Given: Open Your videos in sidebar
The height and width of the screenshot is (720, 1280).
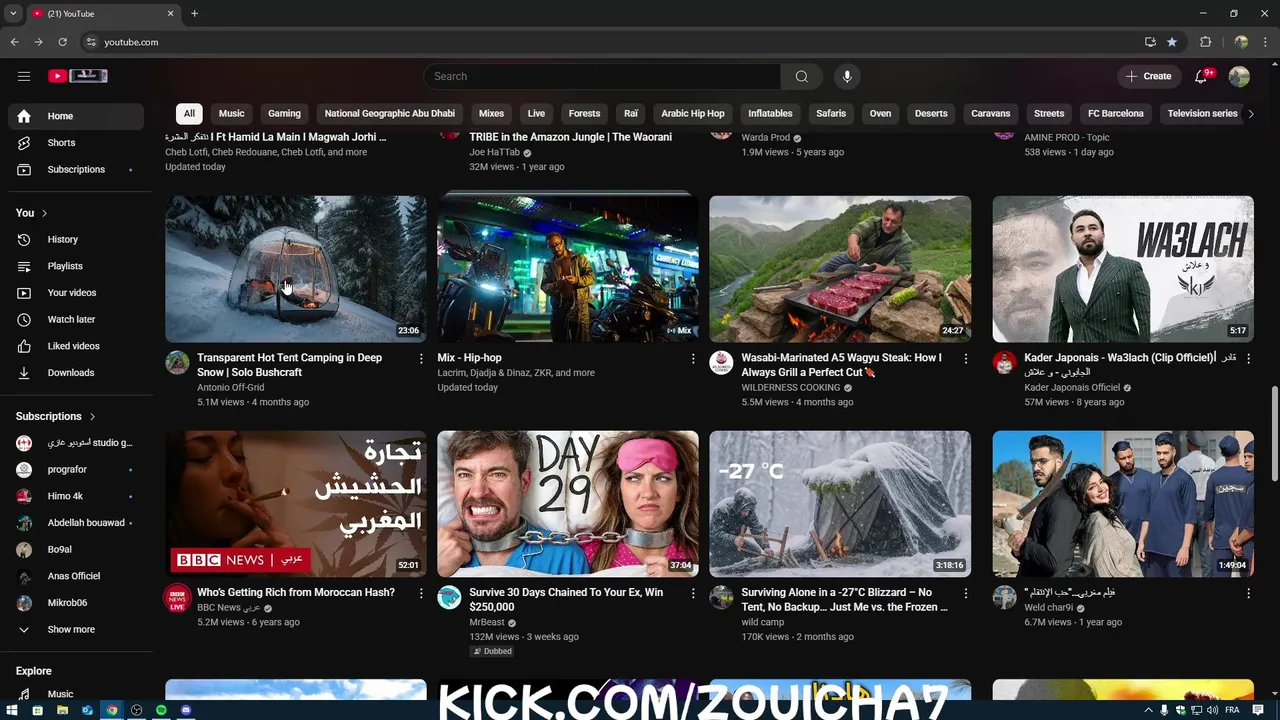Looking at the screenshot, I should 76,293.
